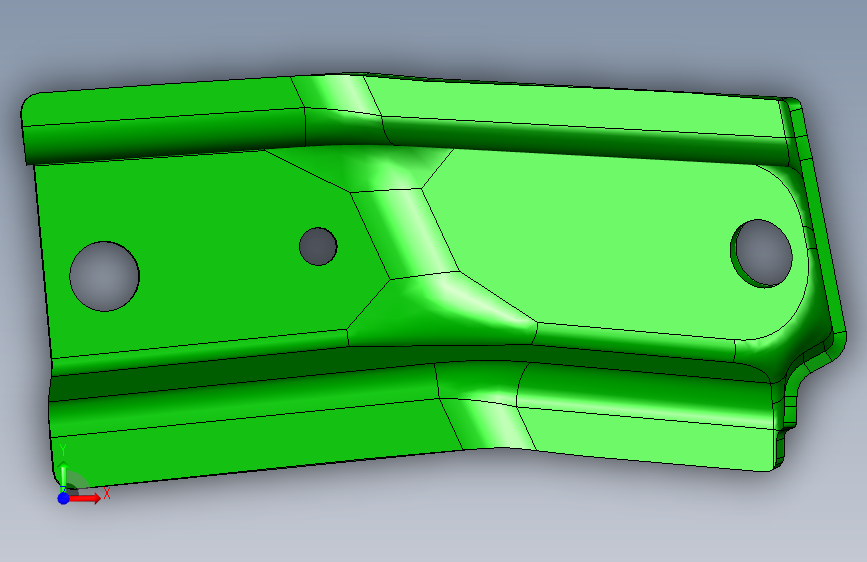Click the blue Z axis dot of the triad
The width and height of the screenshot is (867, 562).
point(64,498)
